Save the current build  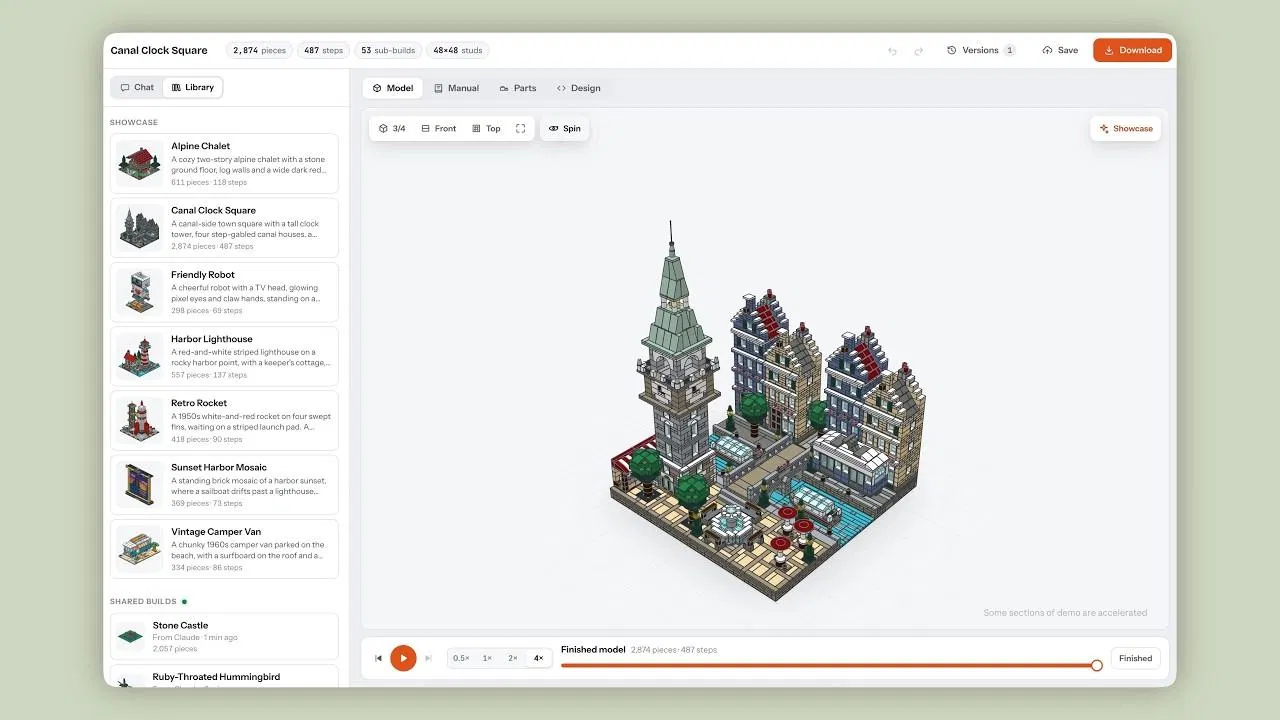[1060, 51]
